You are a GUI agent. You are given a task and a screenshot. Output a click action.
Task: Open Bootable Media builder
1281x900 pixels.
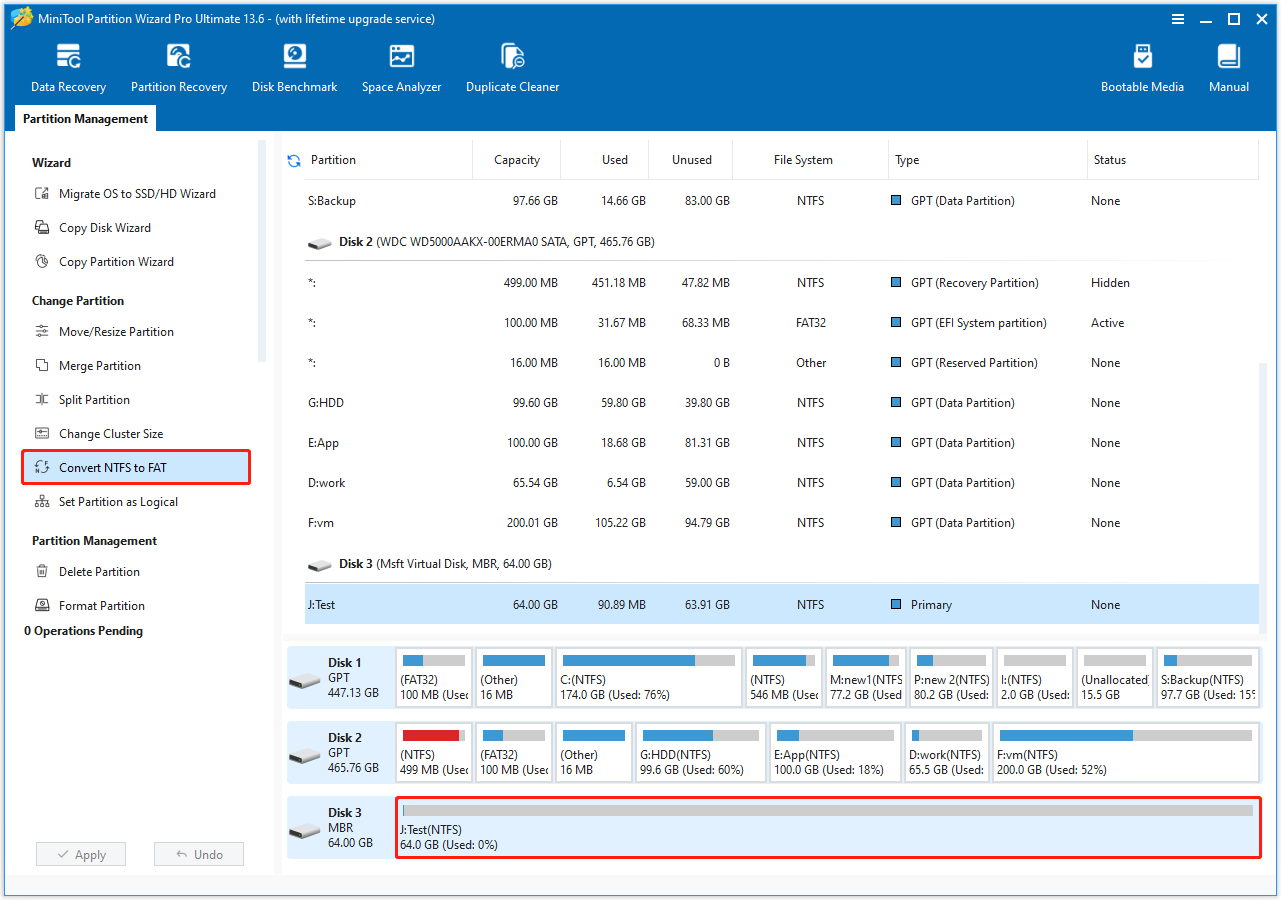(1142, 68)
